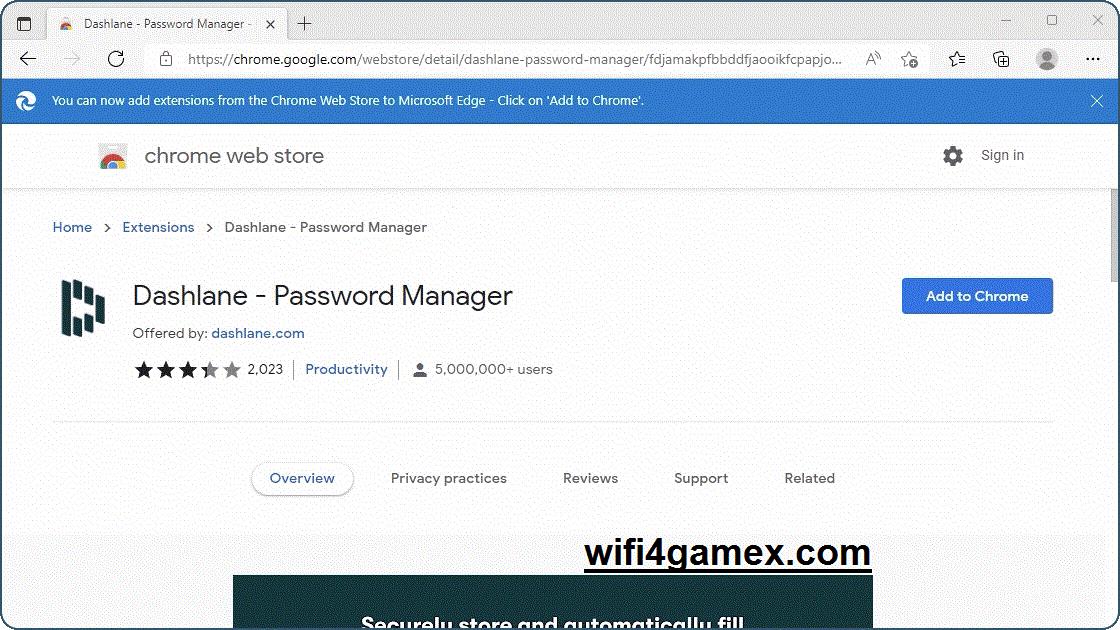
Task: Open Collections panel
Action: [1001, 59]
